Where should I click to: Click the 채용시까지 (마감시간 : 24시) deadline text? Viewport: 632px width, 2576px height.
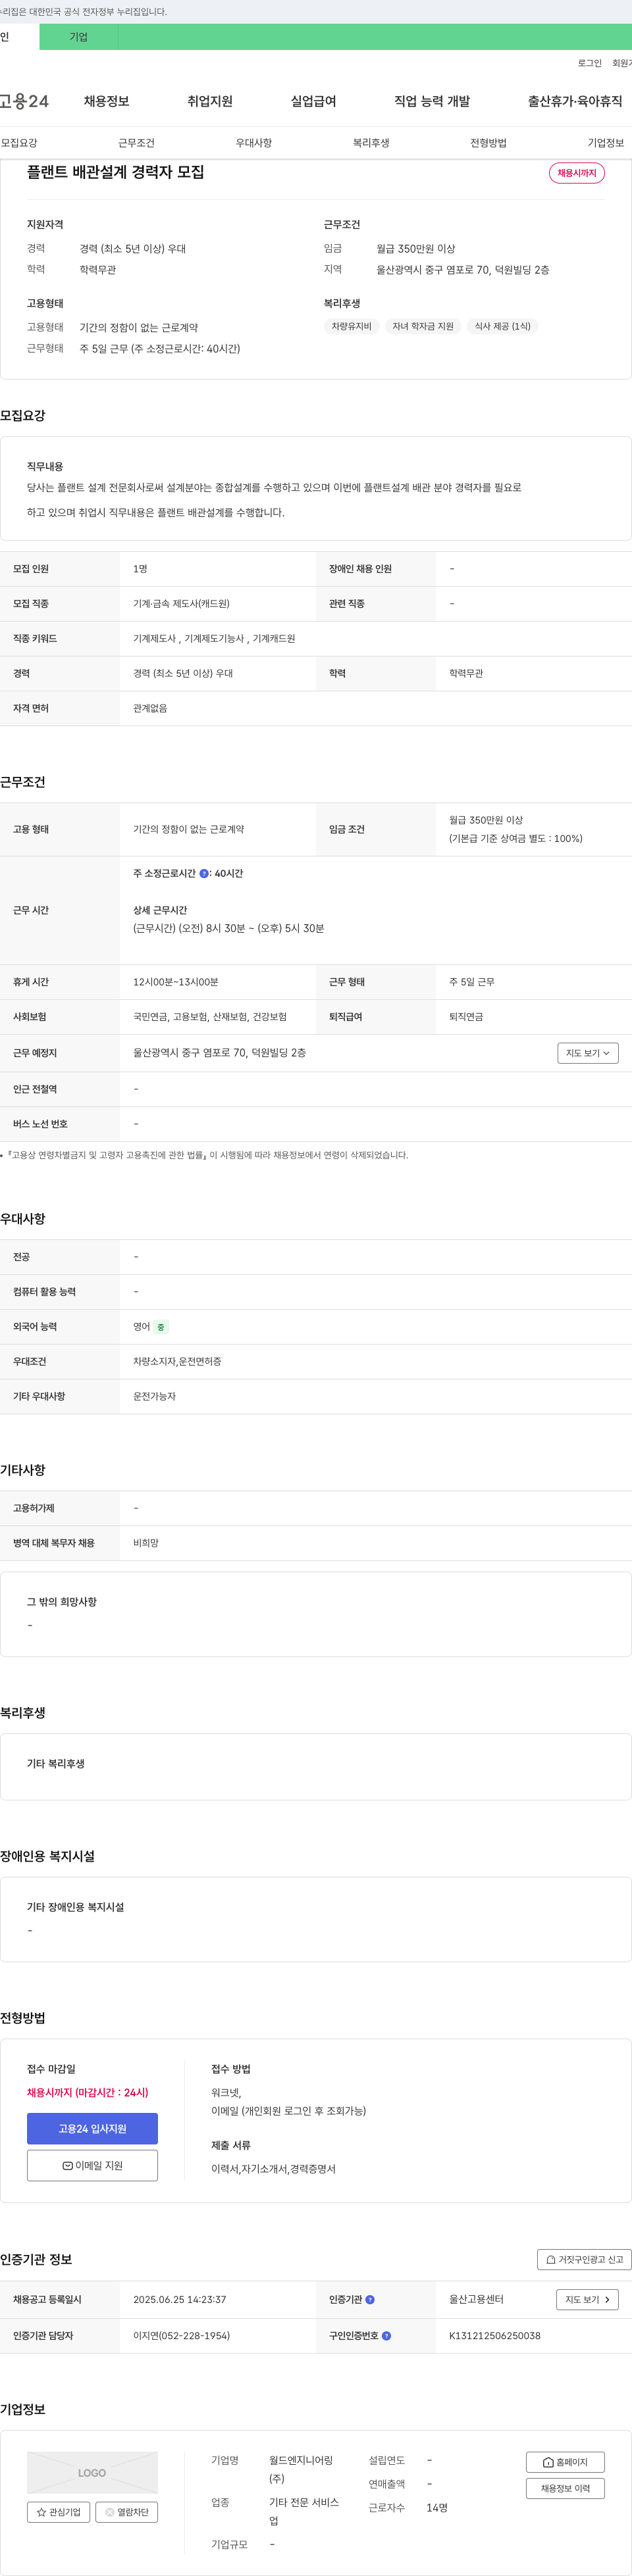click(88, 2093)
